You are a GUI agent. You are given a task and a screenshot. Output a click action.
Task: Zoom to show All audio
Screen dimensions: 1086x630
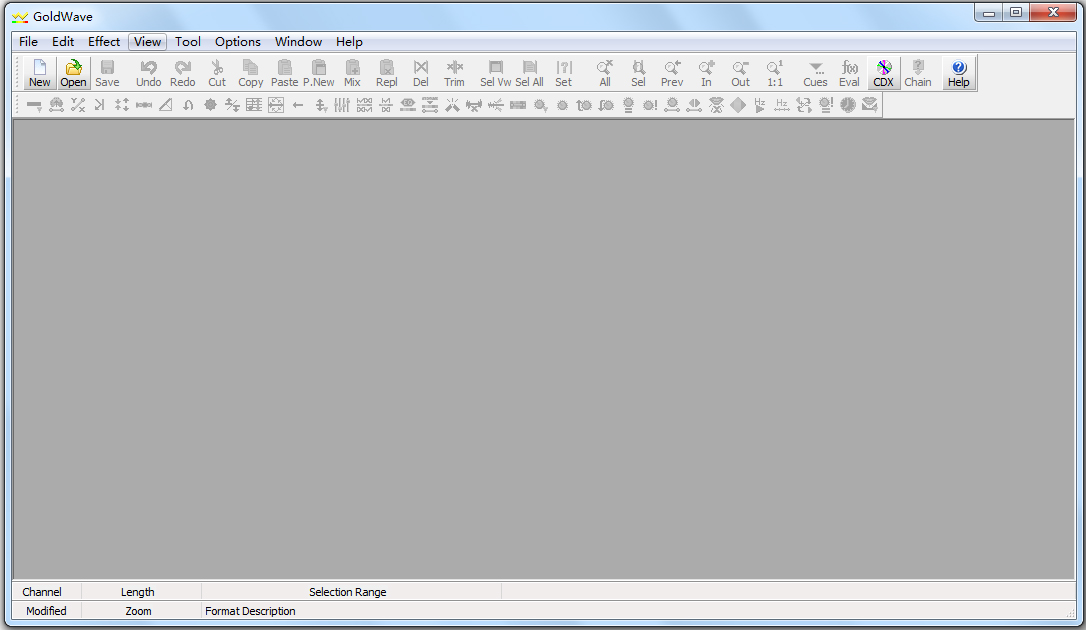[x=605, y=73]
